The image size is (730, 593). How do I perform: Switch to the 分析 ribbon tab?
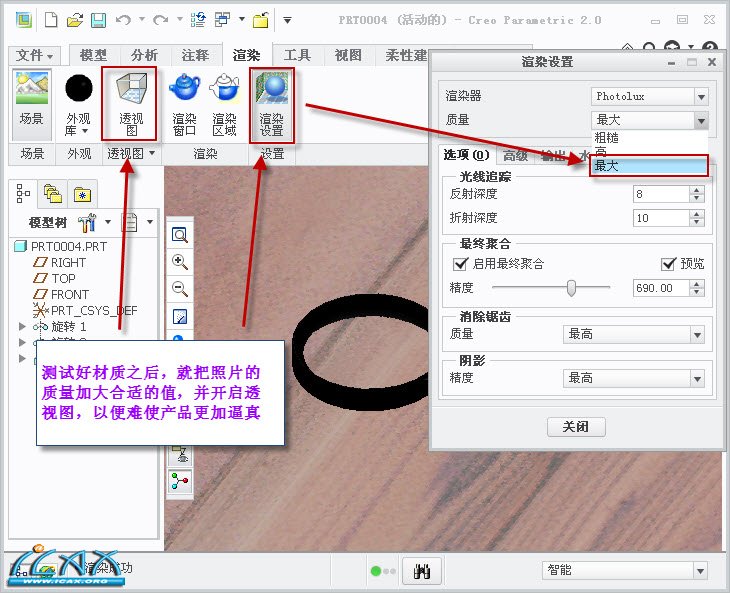coord(144,55)
